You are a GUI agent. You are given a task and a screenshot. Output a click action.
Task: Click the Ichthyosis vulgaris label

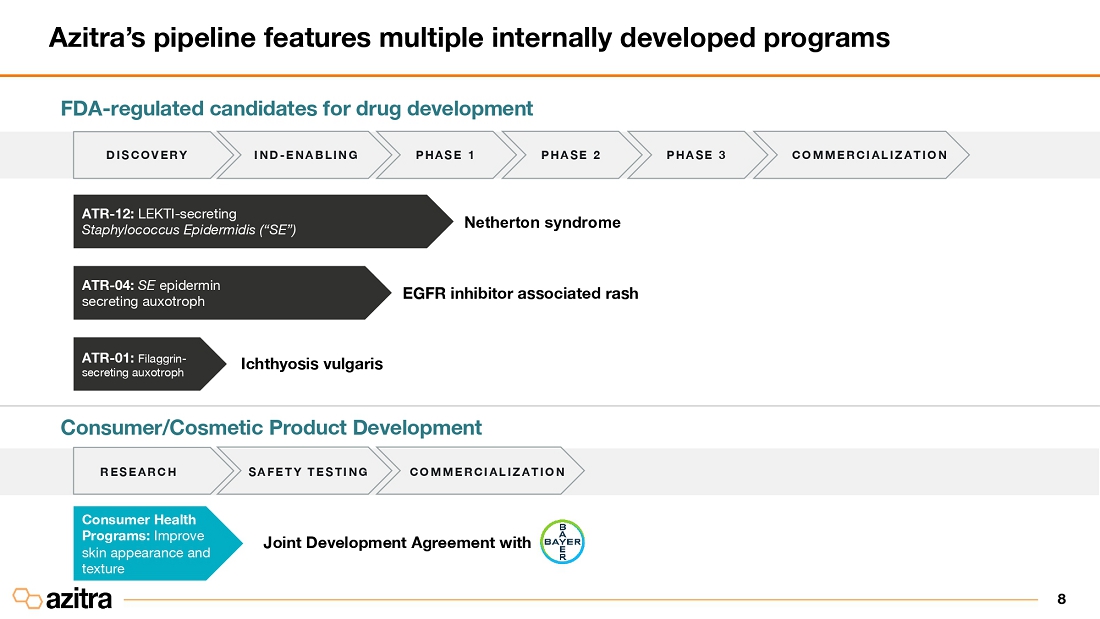(311, 364)
